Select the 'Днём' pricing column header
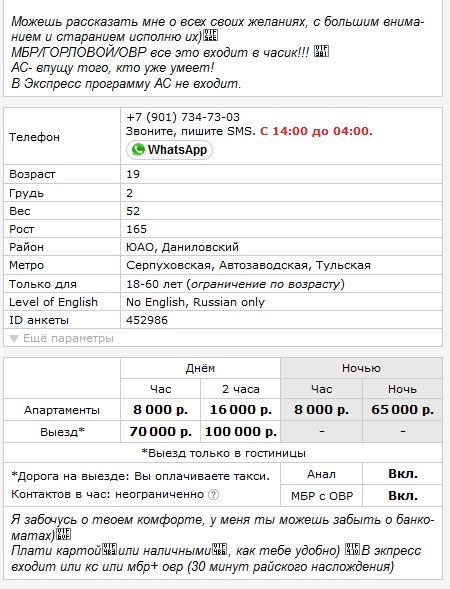 tap(200, 368)
